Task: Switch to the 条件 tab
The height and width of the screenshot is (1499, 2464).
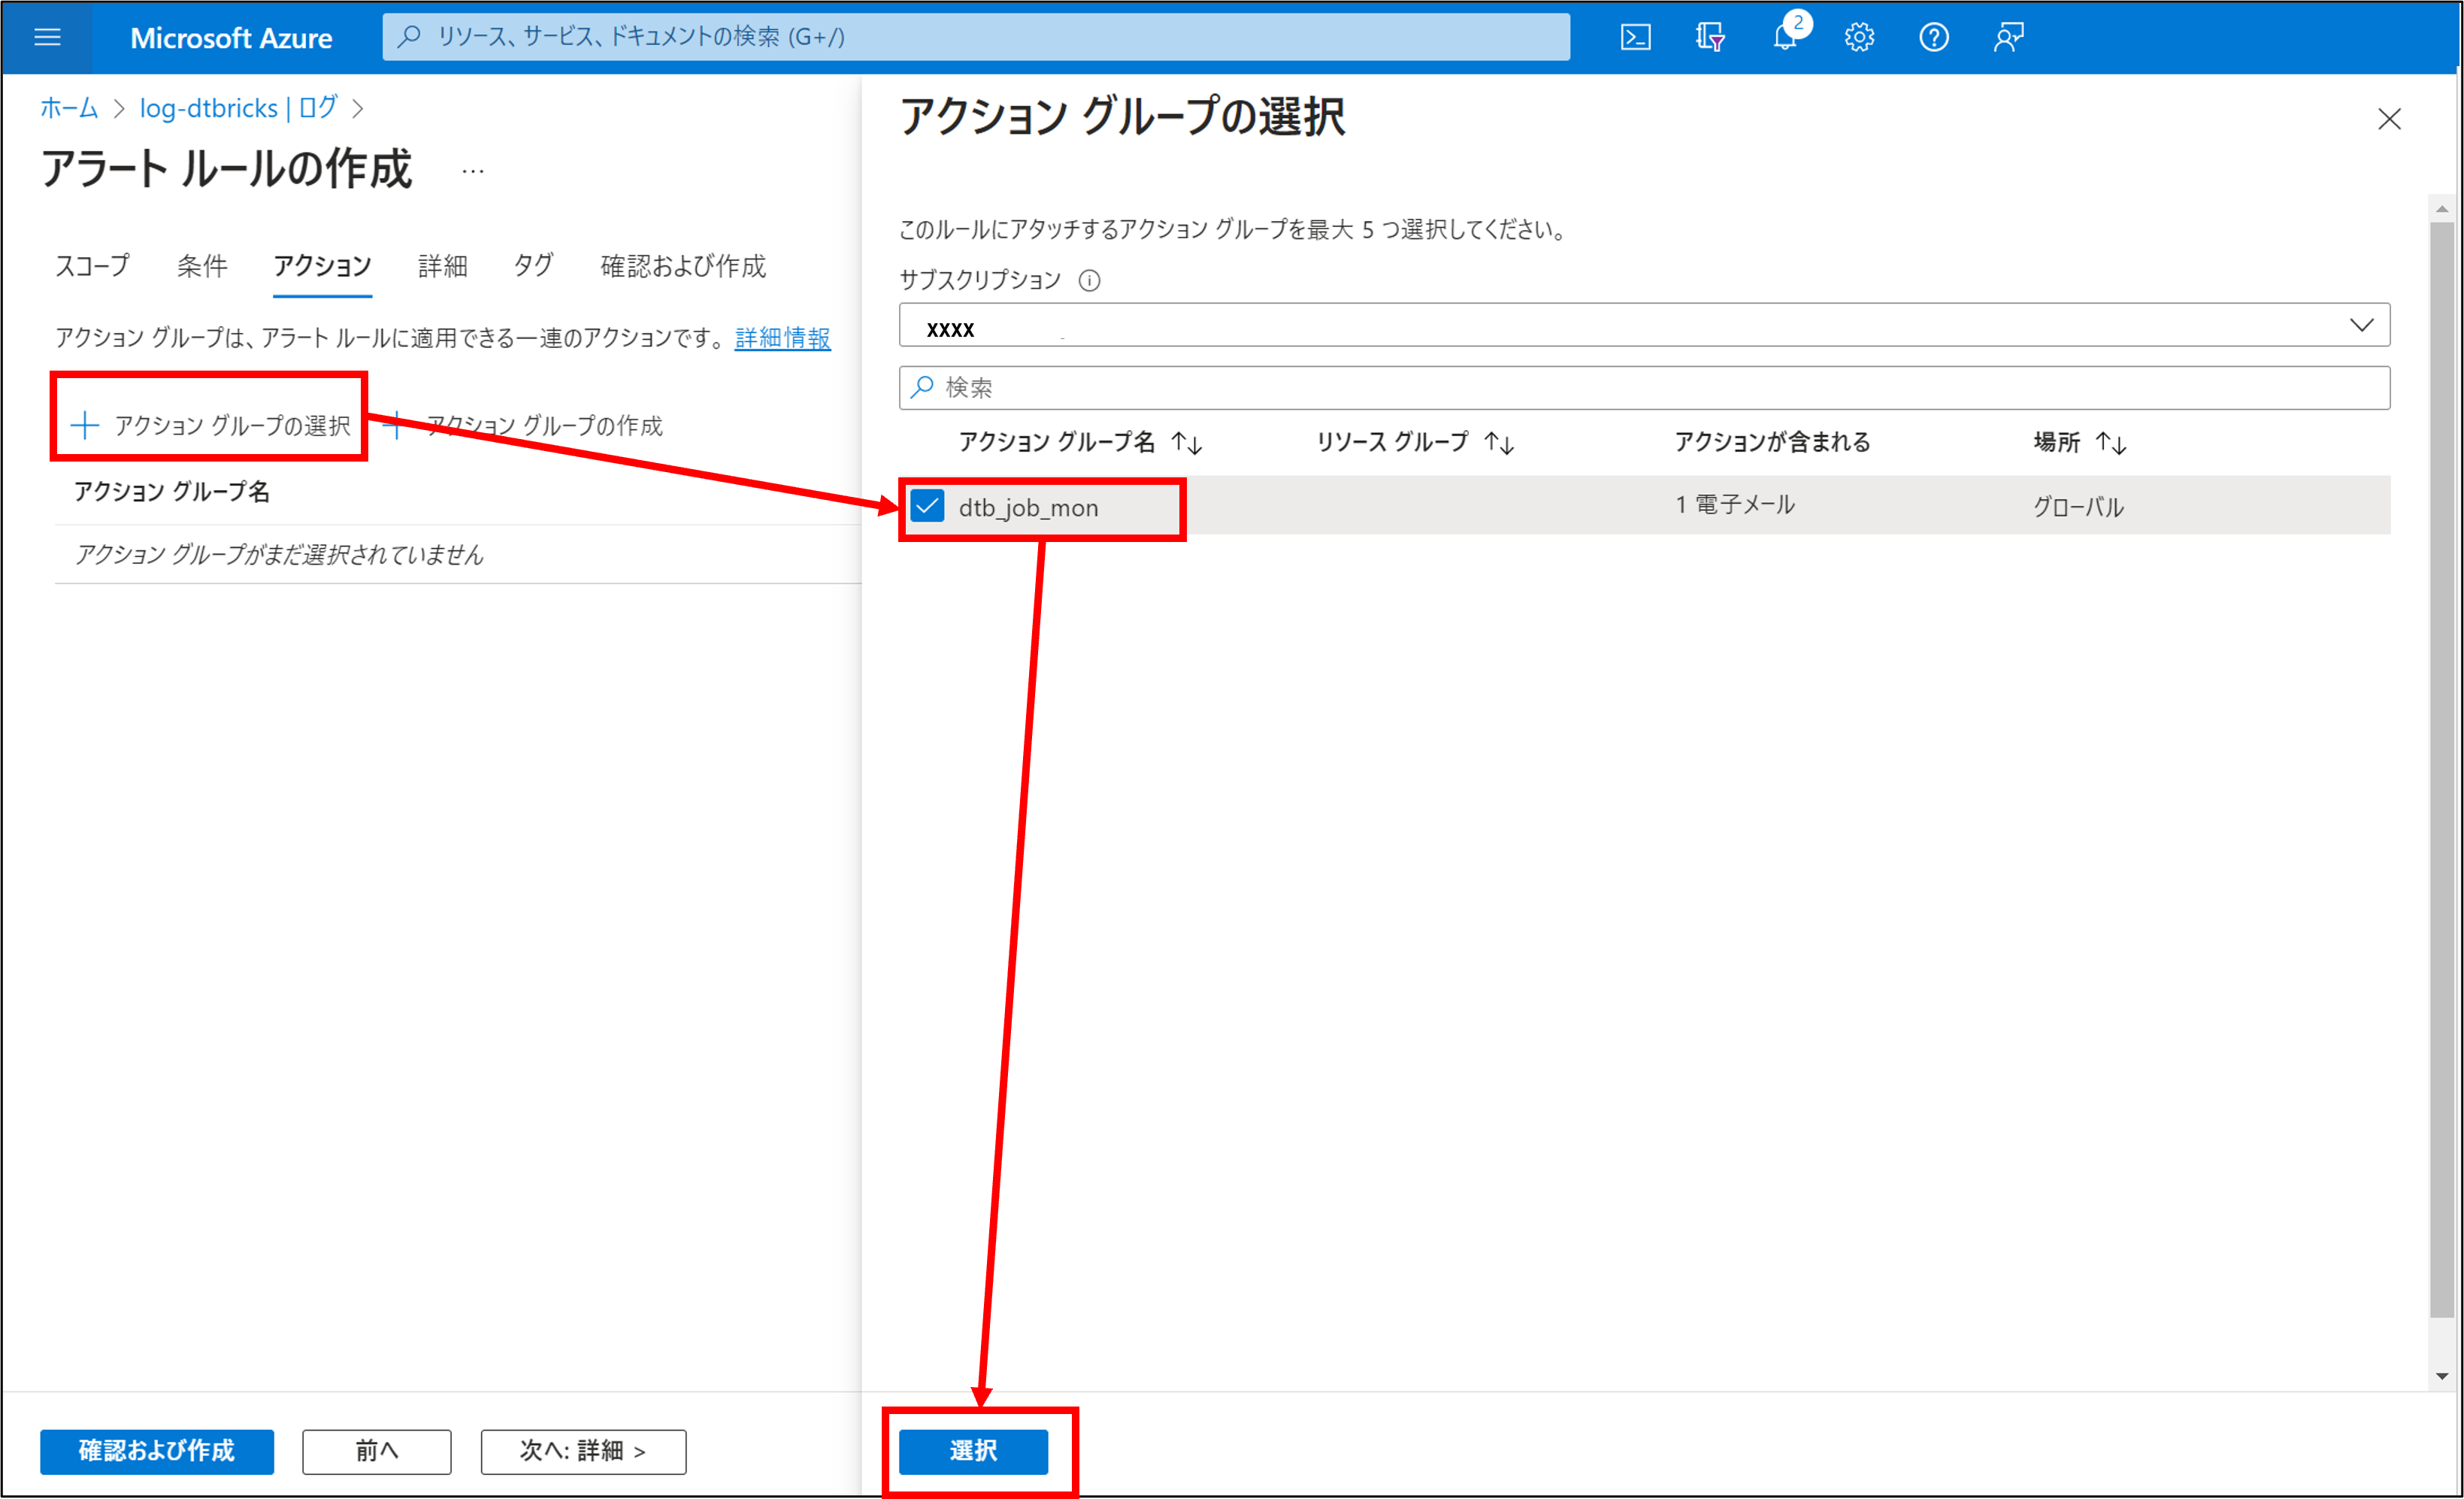Action: tap(202, 266)
